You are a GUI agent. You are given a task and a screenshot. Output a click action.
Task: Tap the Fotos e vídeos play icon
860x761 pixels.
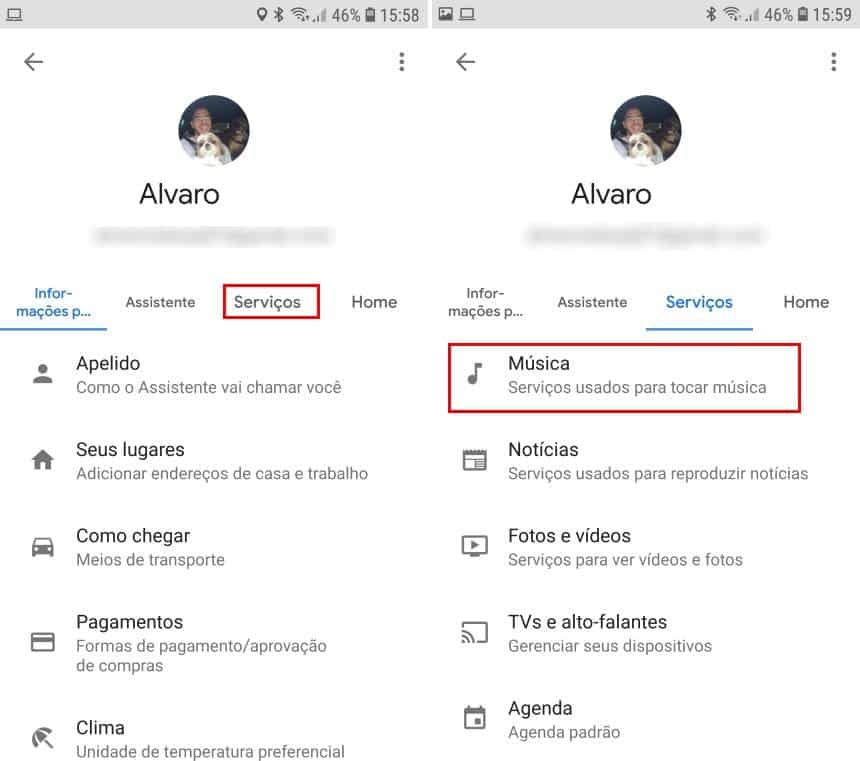pyautogui.click(x=474, y=546)
